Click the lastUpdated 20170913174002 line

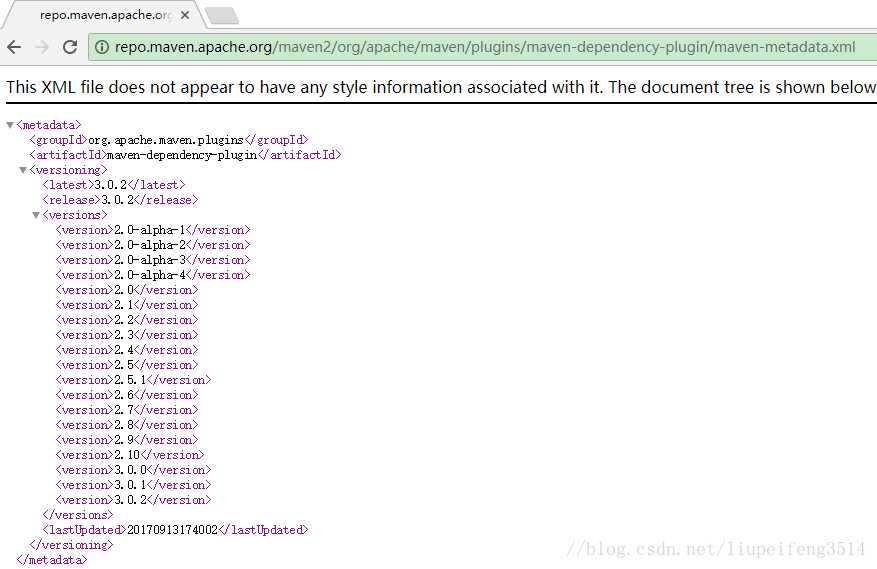point(175,530)
